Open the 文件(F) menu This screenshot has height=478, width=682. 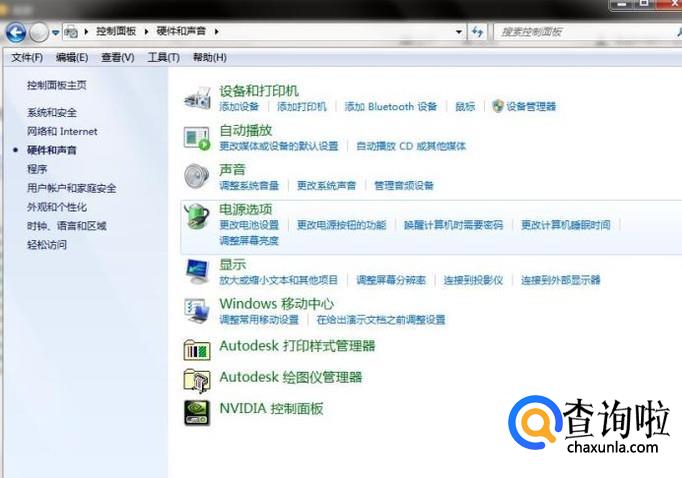[27, 57]
